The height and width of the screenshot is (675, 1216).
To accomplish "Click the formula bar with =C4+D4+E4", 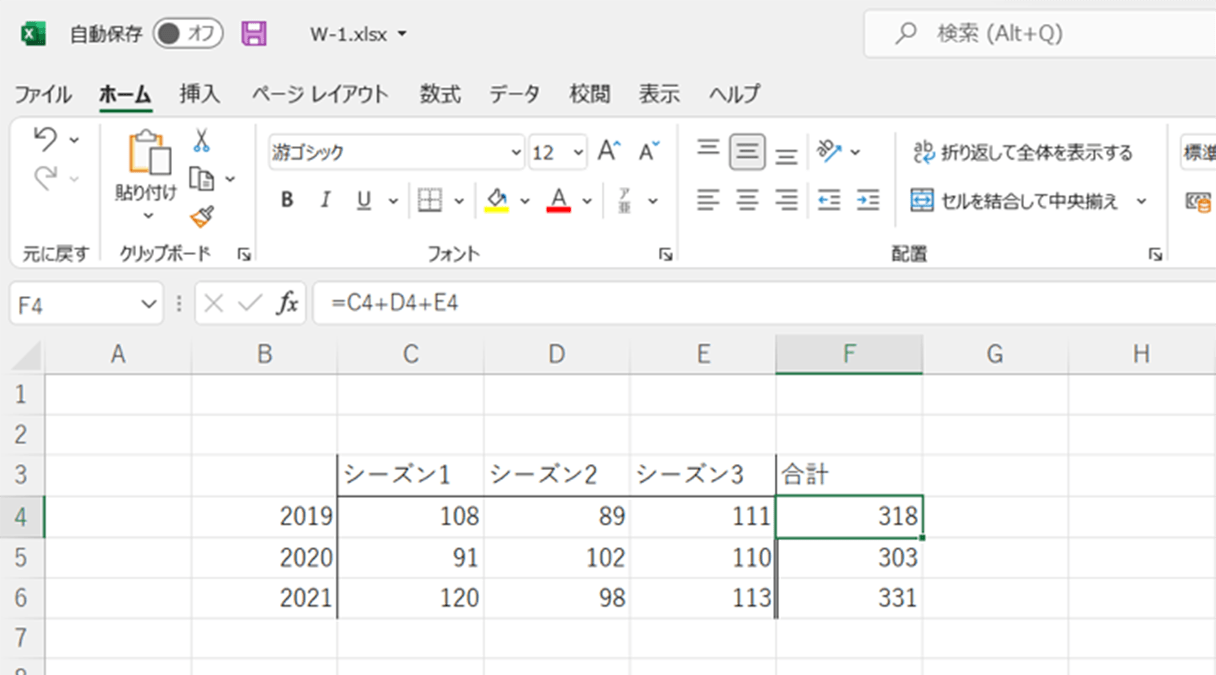I will point(765,304).
